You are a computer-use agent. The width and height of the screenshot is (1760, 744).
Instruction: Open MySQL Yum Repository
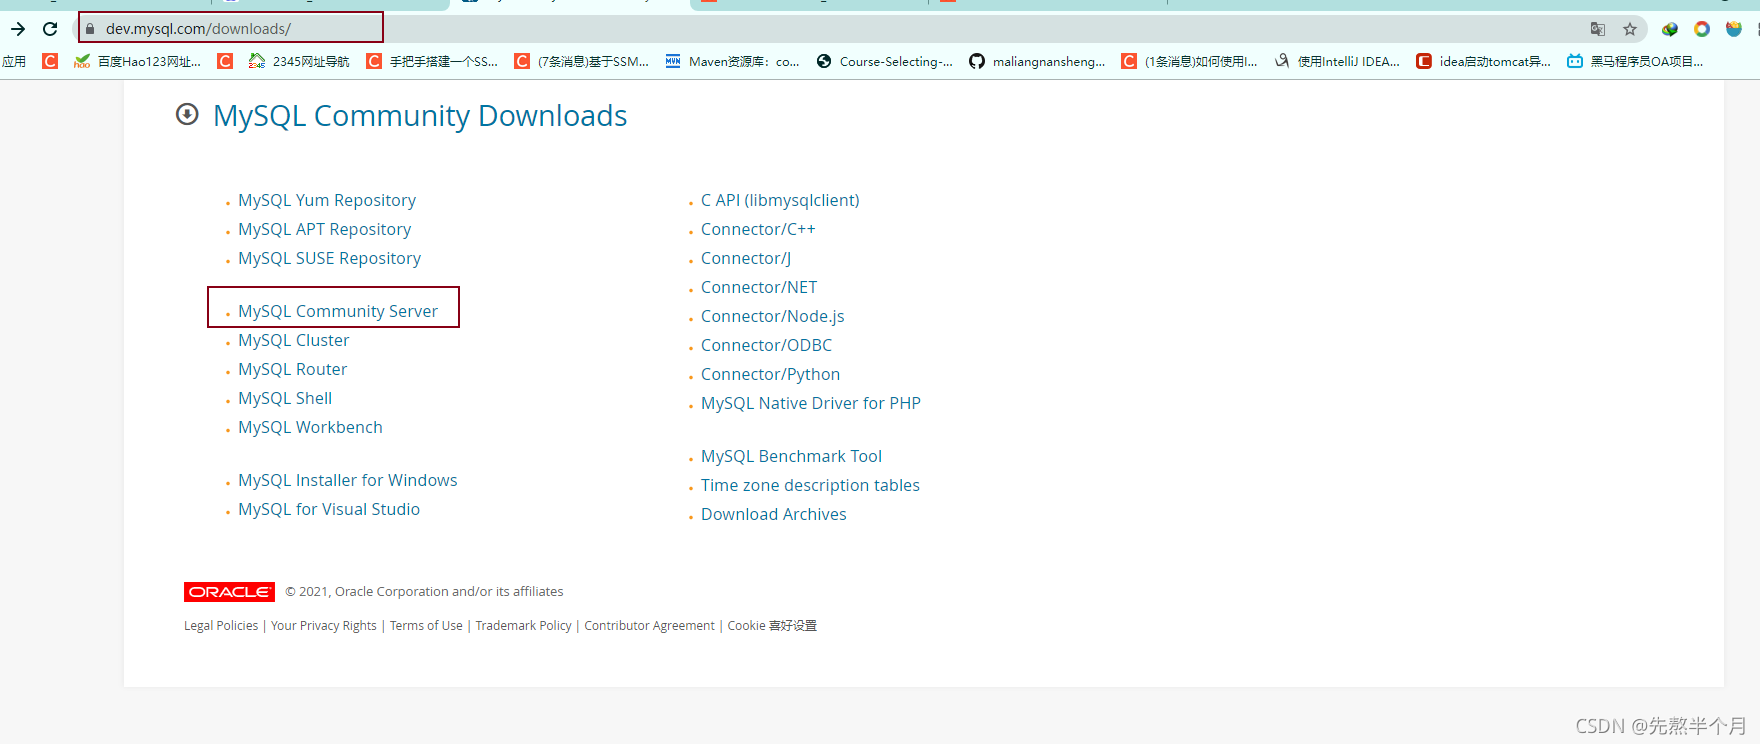[x=327, y=200]
